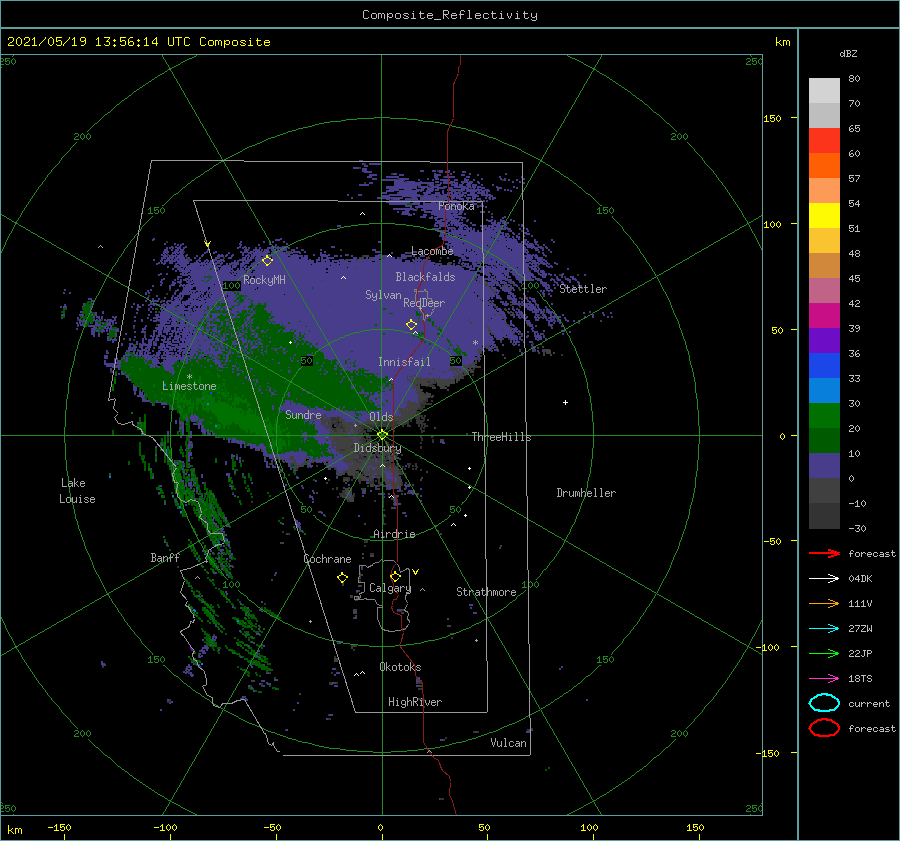Click the yellow diamond marker at radar center

click(x=382, y=435)
